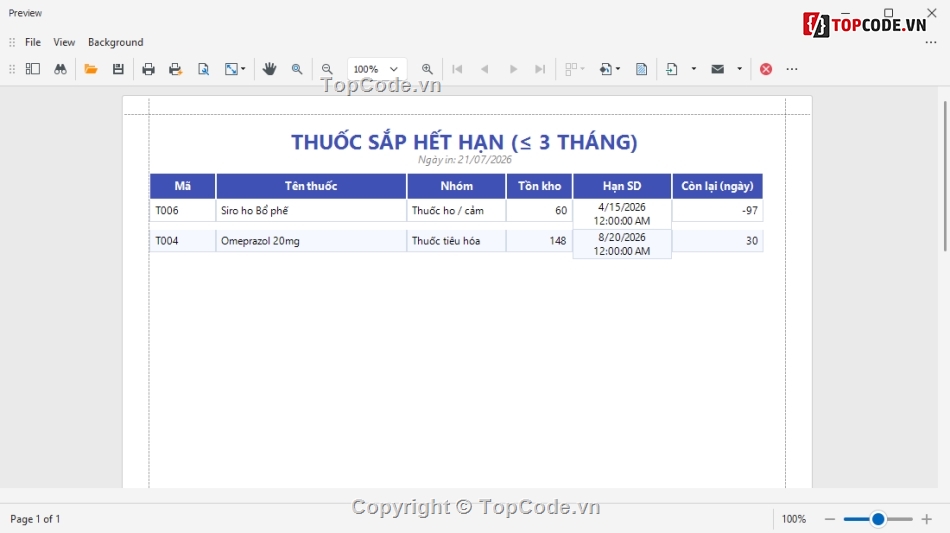The image size is (950, 533).
Task: Click the minus zoom button in status bar
Action: (x=830, y=519)
